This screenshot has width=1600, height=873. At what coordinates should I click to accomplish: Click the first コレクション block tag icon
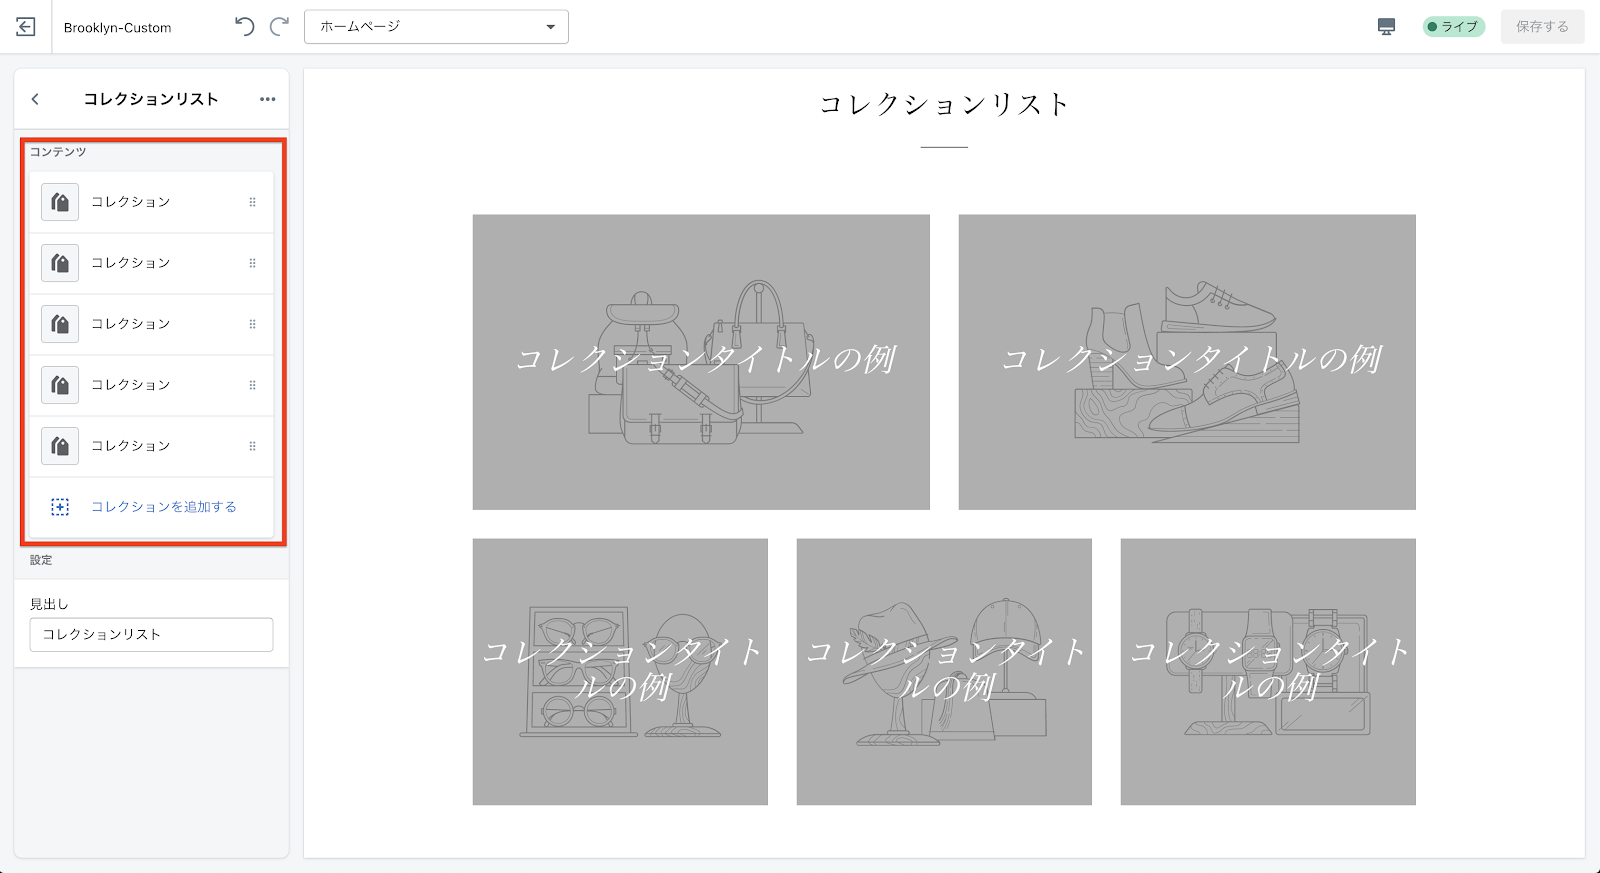[x=60, y=202]
